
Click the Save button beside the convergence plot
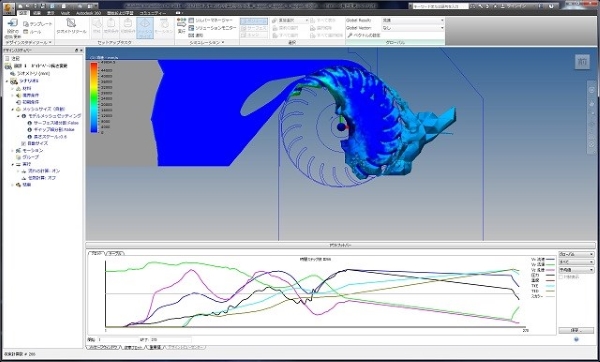coord(576,330)
